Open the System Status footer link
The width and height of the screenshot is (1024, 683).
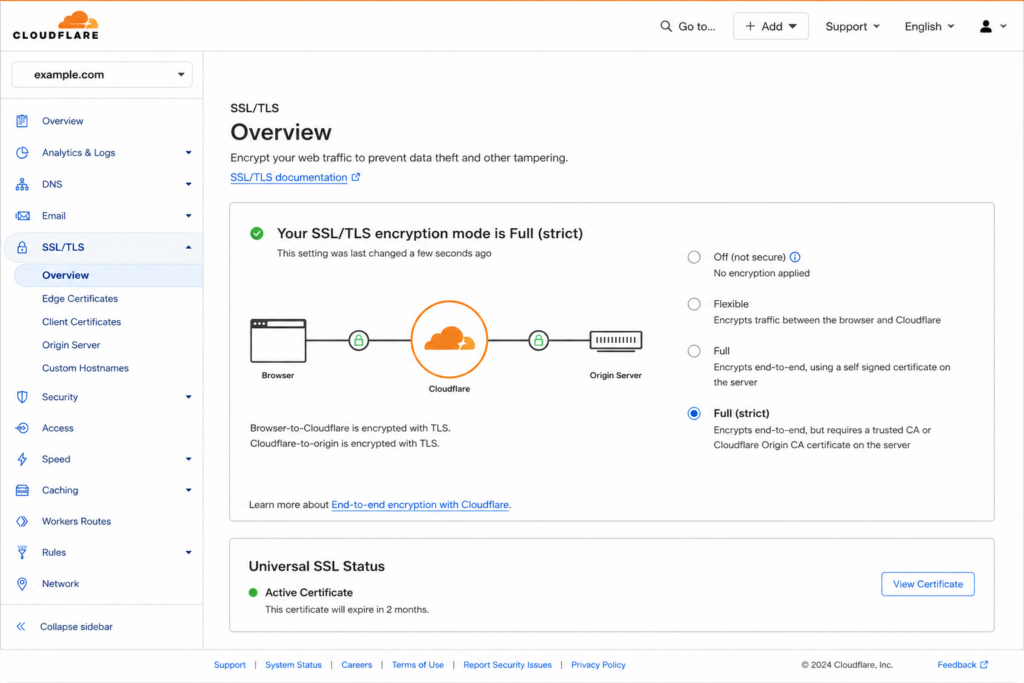click(293, 665)
